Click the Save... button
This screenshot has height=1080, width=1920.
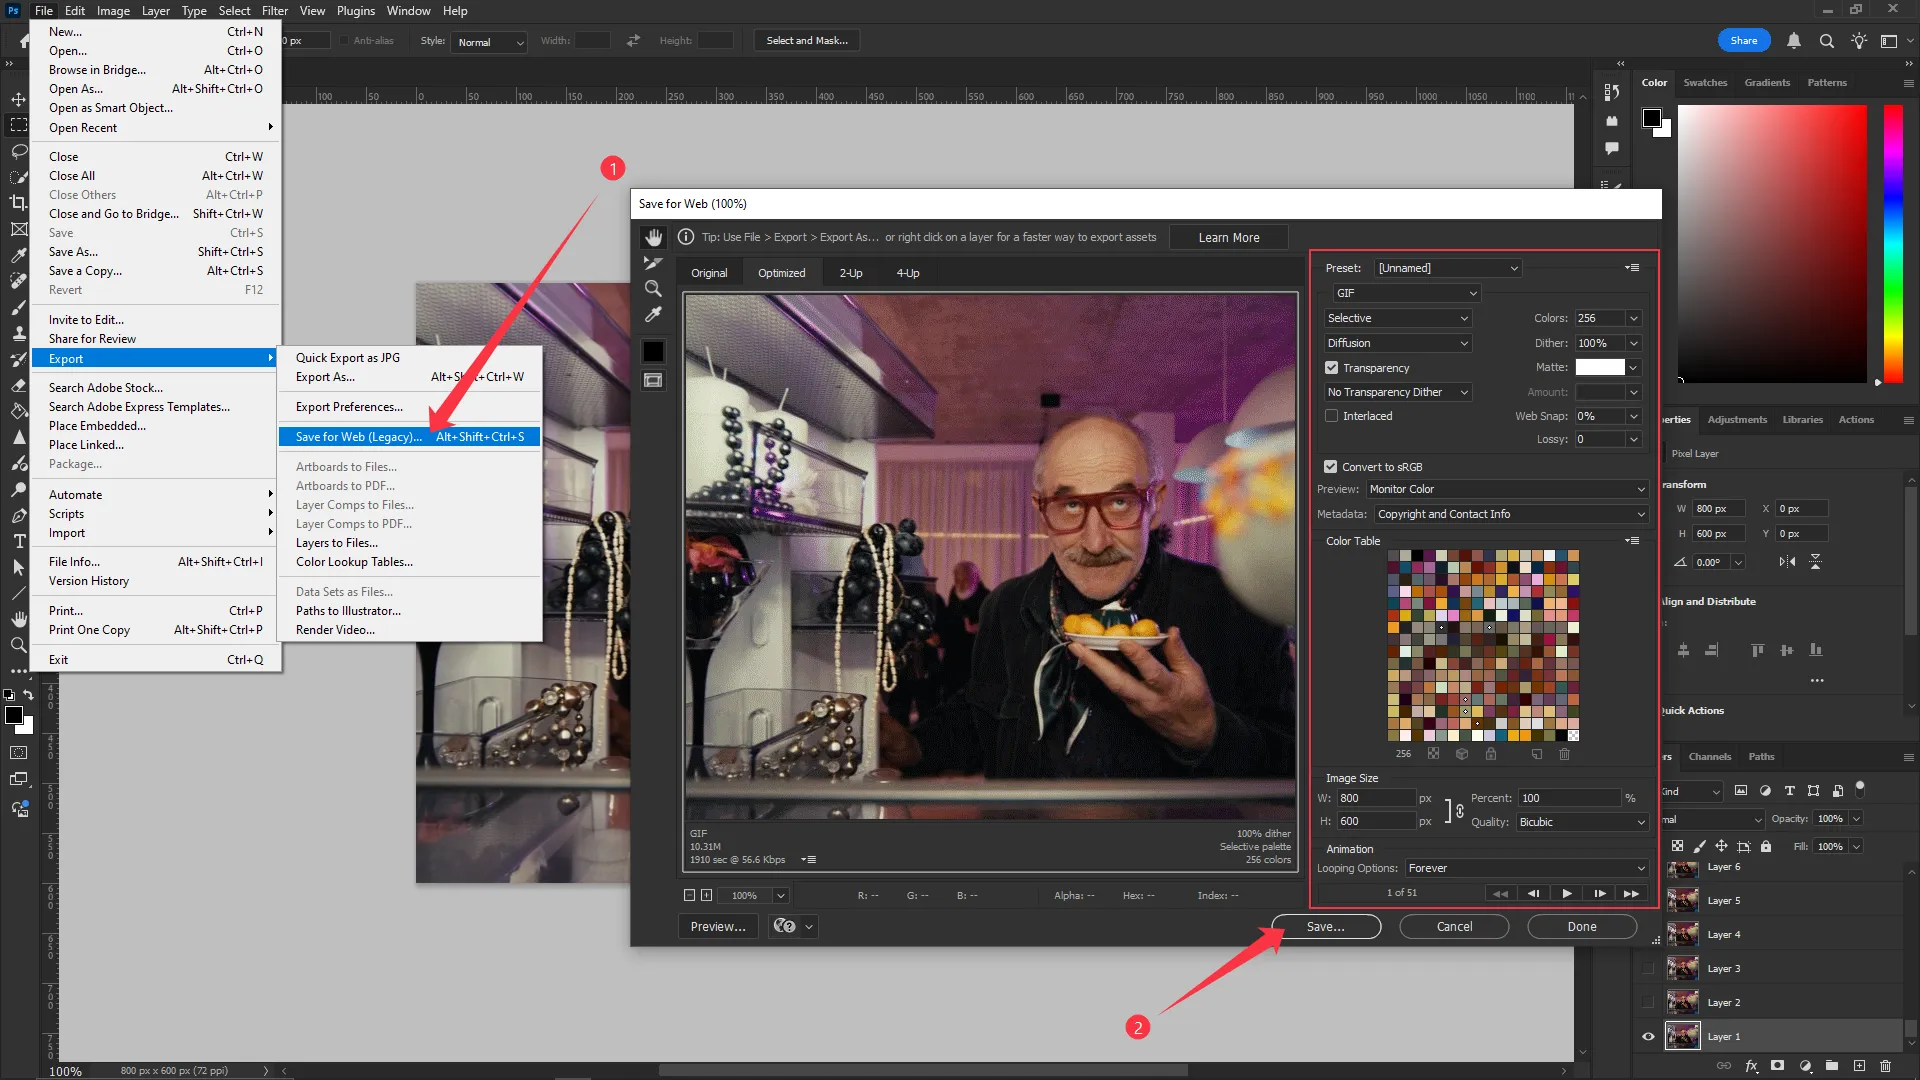point(1325,927)
